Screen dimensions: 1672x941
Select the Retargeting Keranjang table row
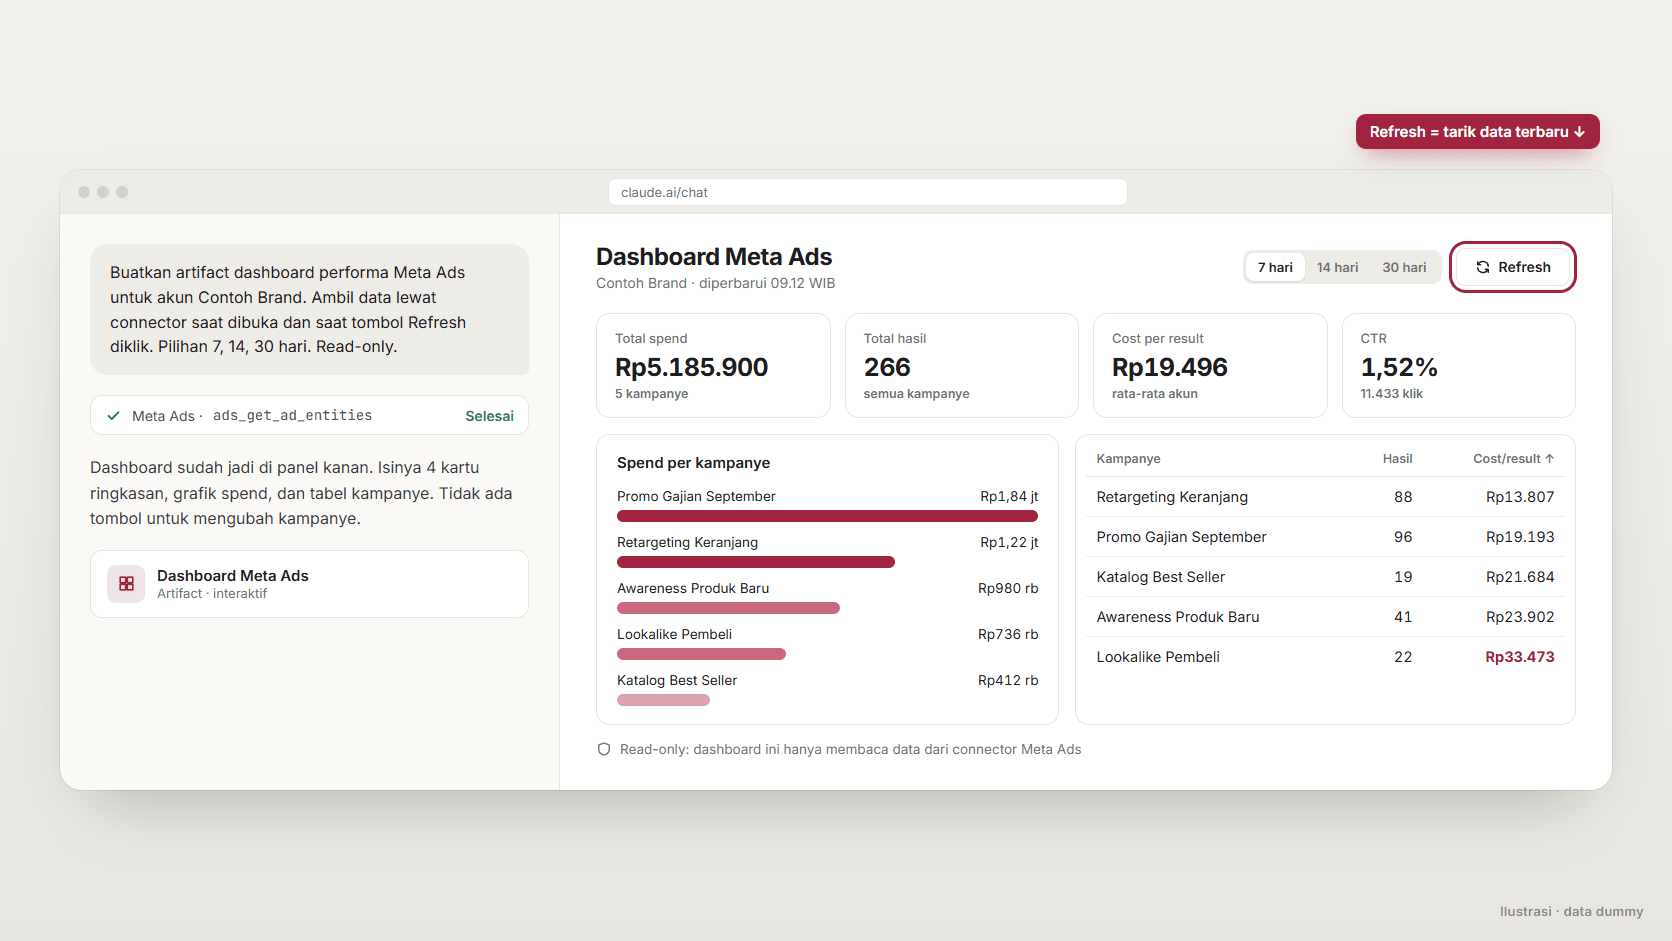[x=1325, y=497]
